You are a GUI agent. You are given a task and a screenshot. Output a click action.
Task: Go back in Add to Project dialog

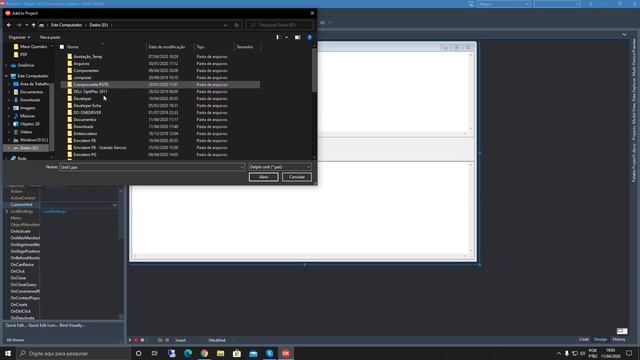[9, 25]
